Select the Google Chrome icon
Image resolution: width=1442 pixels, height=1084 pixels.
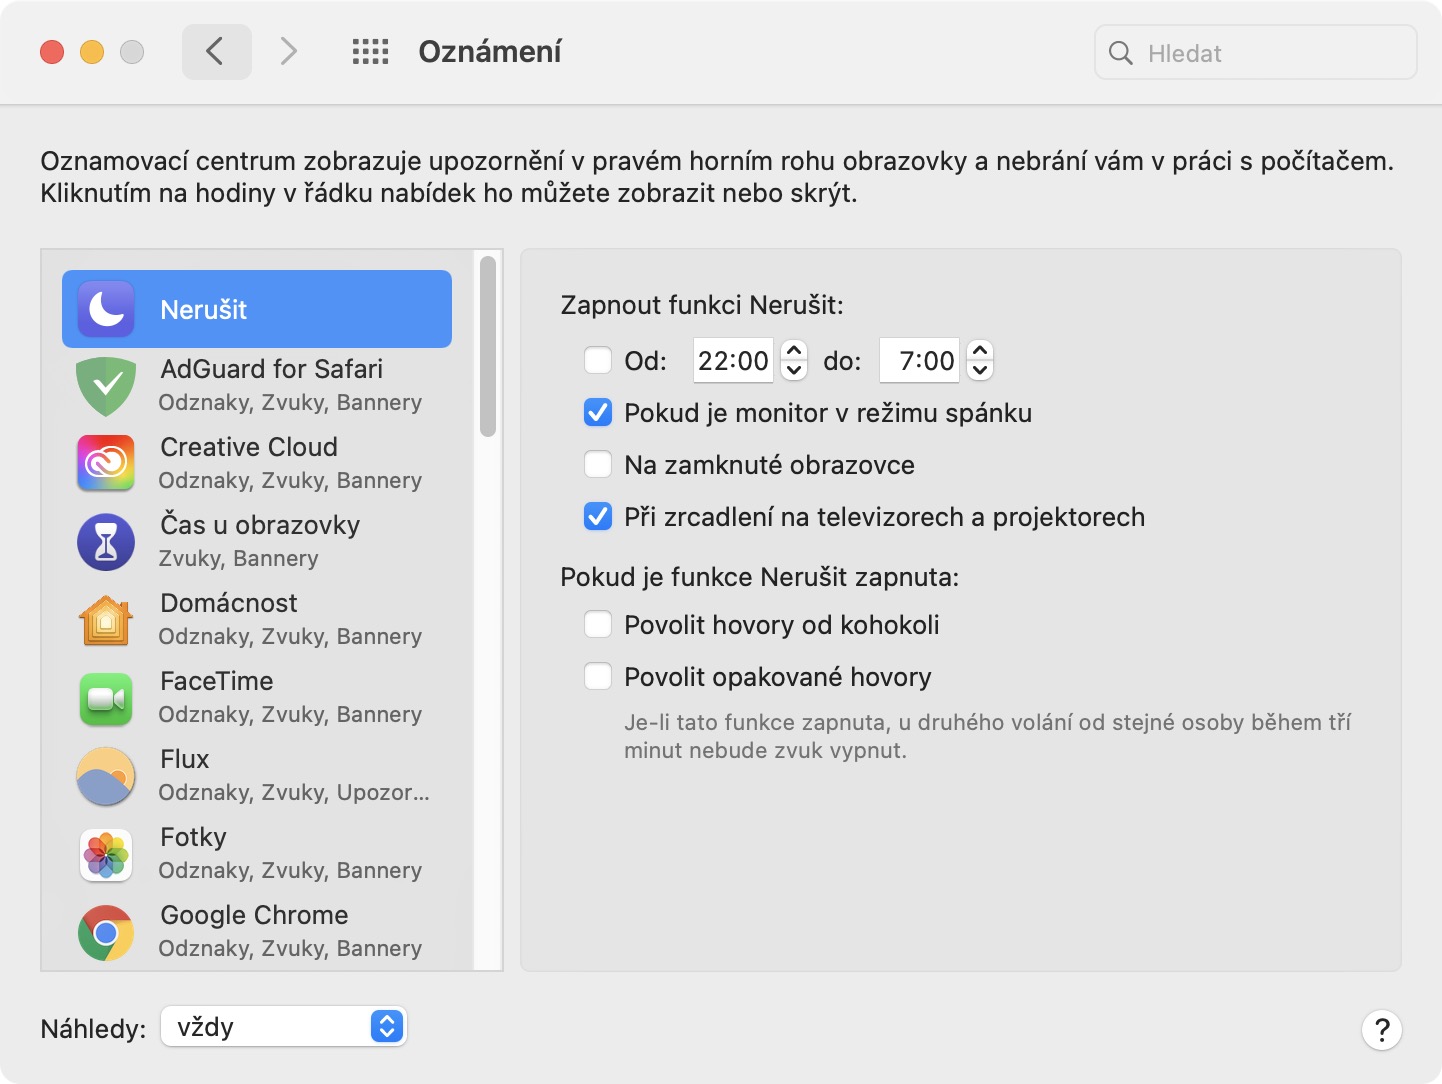(106, 932)
